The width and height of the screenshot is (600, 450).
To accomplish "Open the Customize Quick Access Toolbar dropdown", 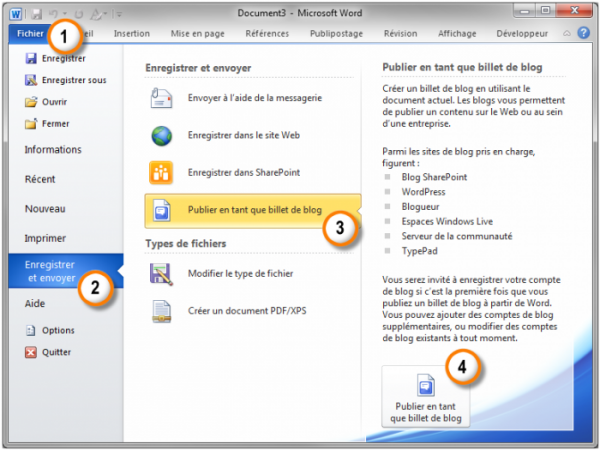I will [x=119, y=15].
